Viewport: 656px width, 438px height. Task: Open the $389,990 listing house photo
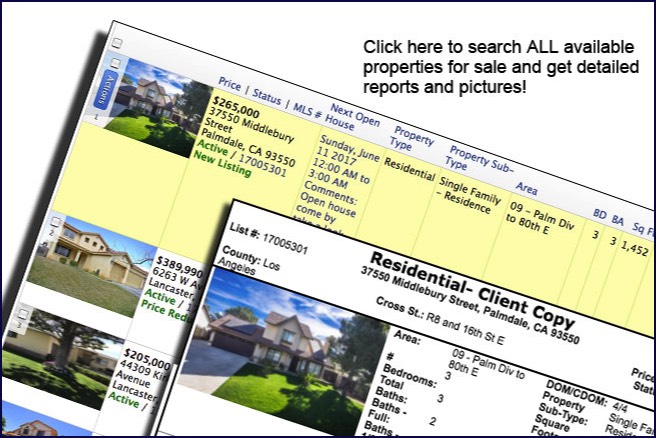pos(90,266)
